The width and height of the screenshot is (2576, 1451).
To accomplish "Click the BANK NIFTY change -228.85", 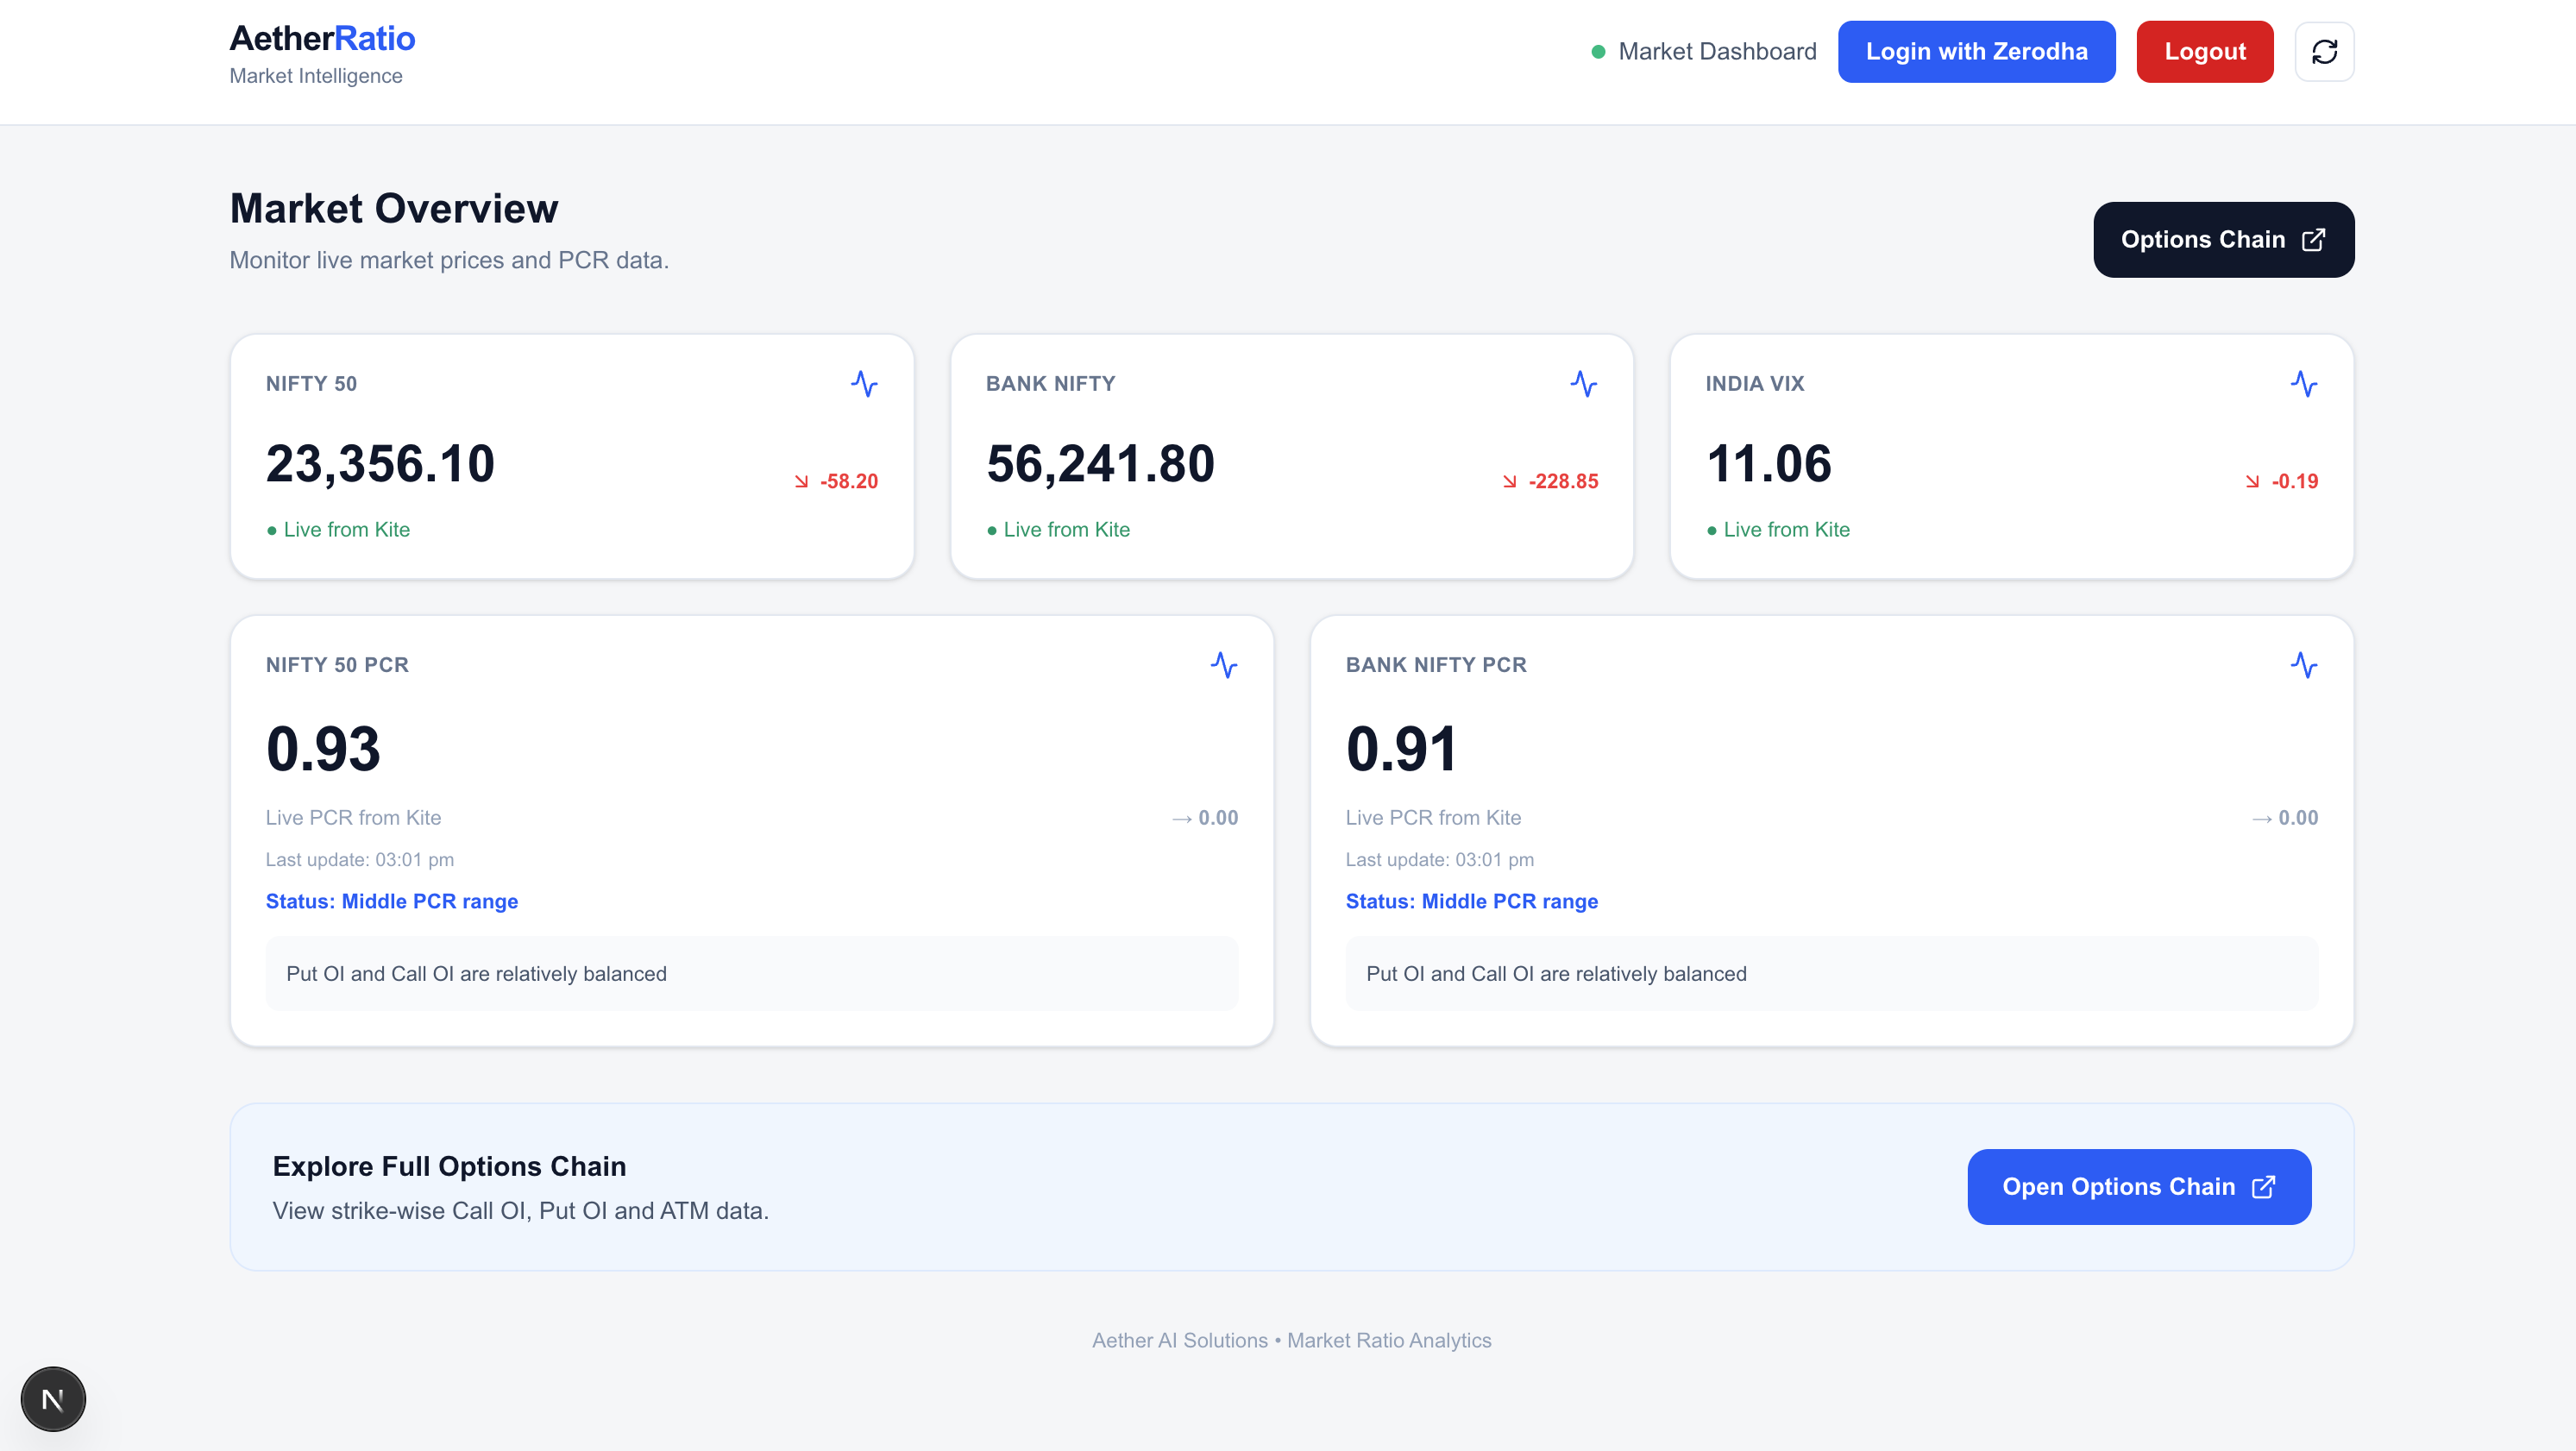I will click(x=1563, y=482).
